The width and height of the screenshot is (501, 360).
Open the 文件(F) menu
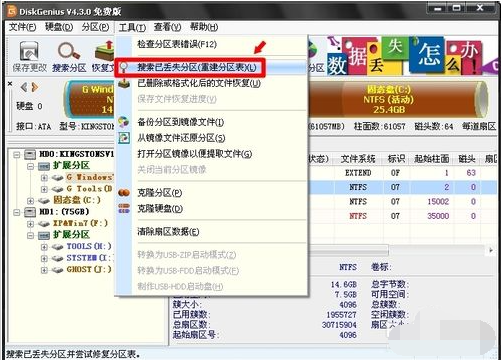[x=22, y=27]
